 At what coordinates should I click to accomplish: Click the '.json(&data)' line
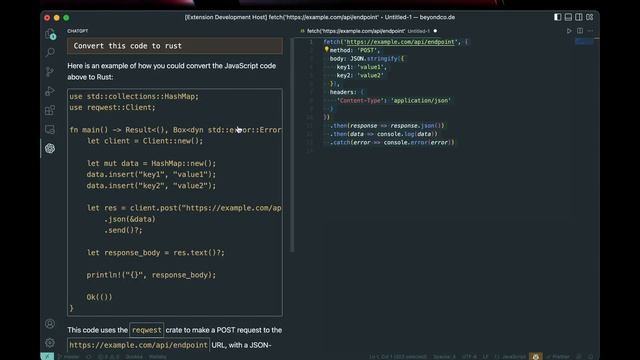click(130, 219)
